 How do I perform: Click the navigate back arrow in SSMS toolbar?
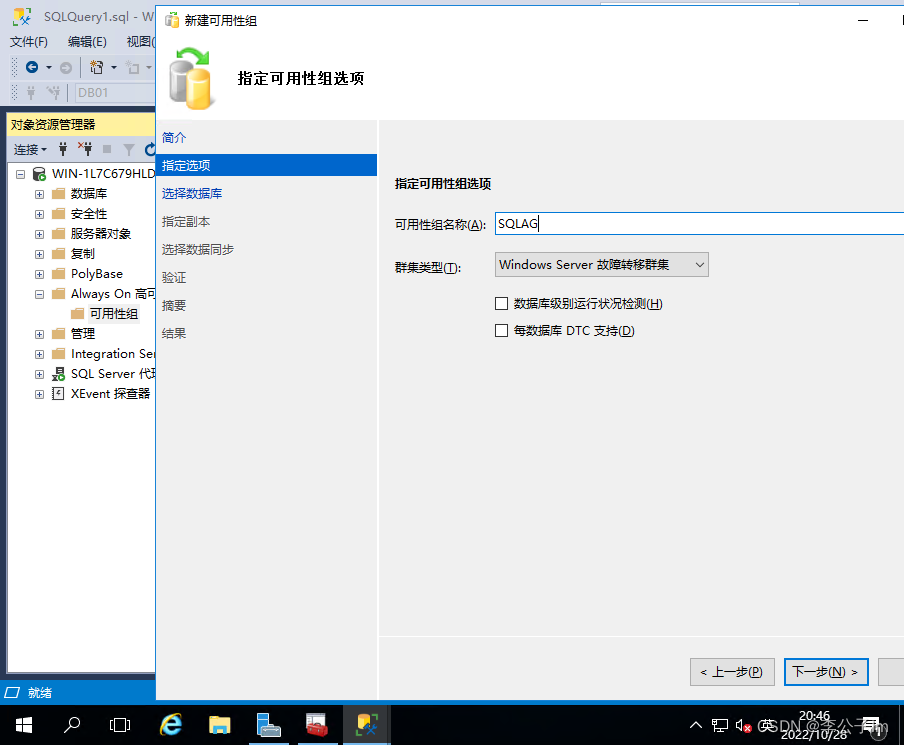tap(32, 67)
